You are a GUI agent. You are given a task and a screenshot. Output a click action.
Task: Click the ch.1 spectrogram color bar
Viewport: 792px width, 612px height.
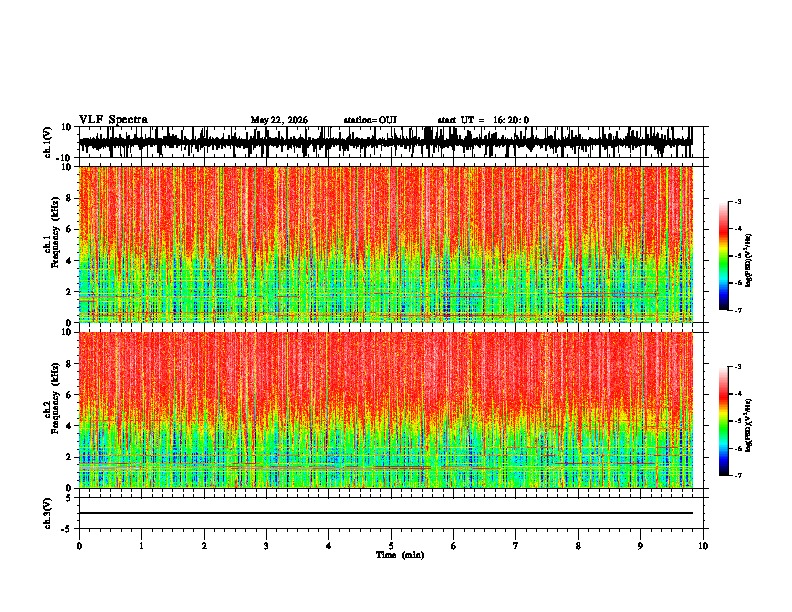[723, 255]
